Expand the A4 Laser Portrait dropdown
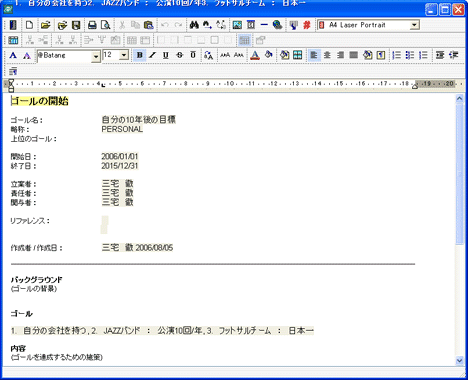Image resolution: width=468 pixels, height=380 pixels. point(414,25)
